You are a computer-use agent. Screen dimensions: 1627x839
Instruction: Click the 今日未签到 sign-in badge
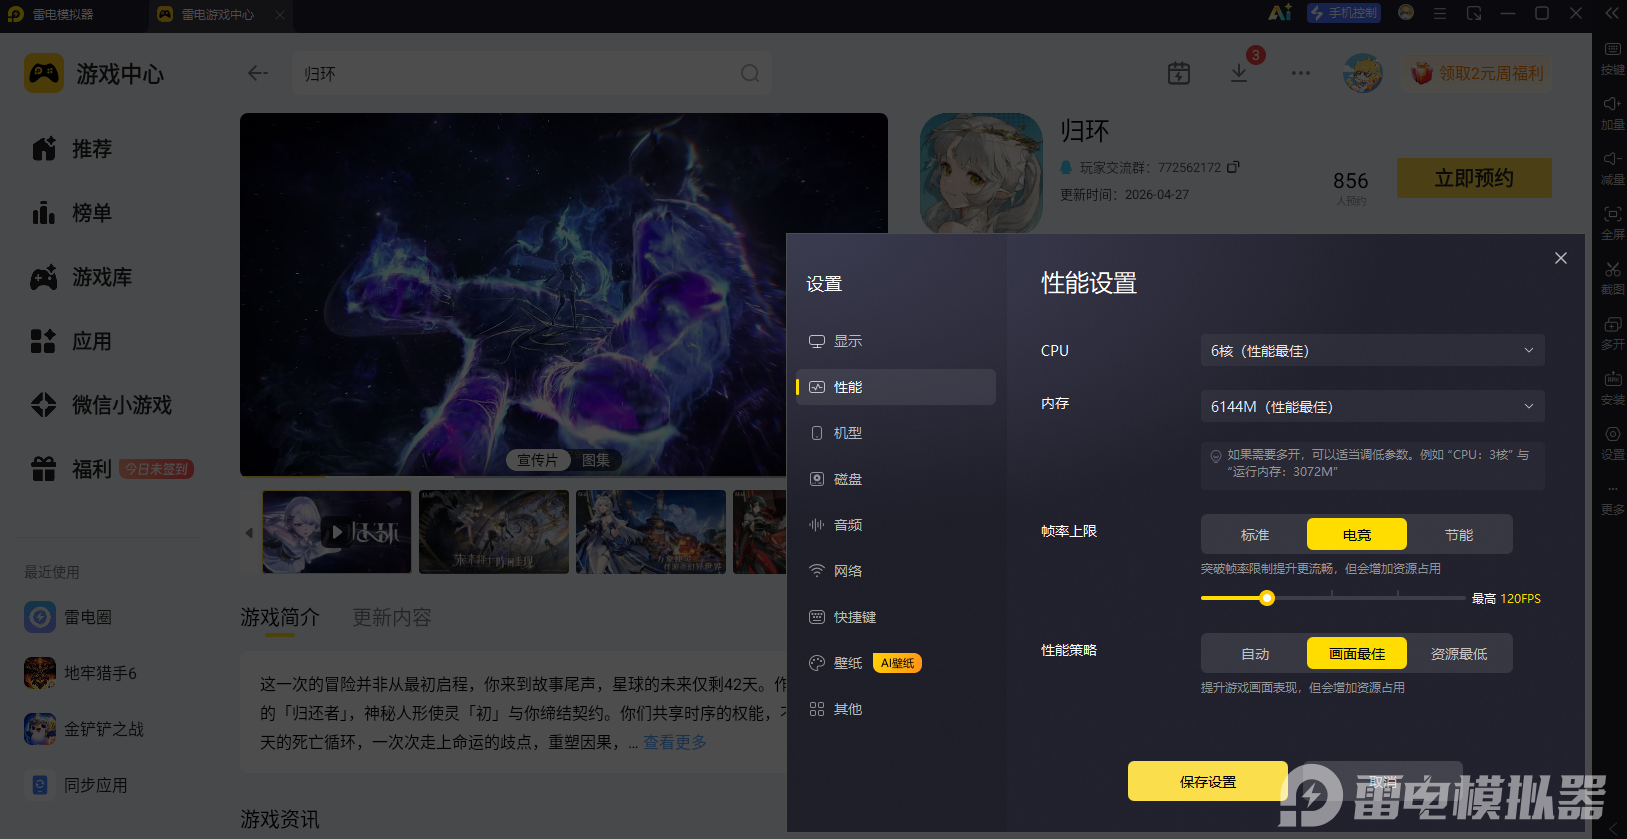coord(156,469)
